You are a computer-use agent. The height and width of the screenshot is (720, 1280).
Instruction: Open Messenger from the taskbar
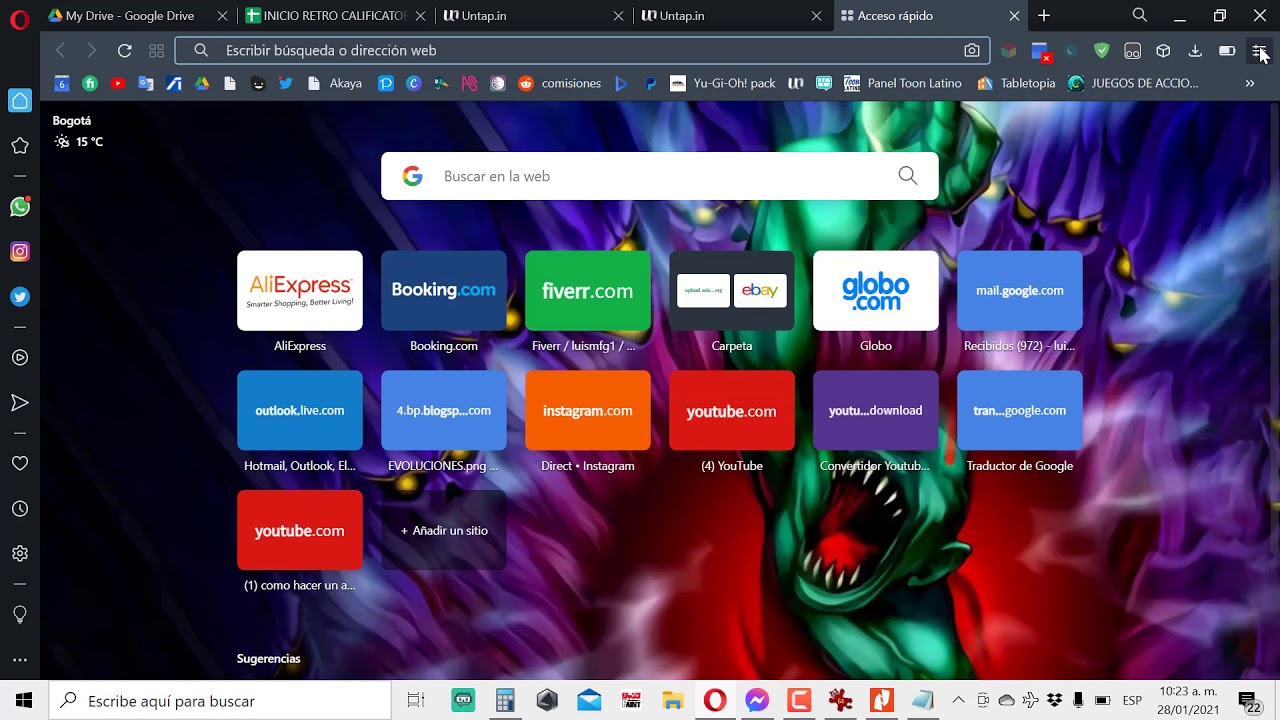click(x=757, y=701)
